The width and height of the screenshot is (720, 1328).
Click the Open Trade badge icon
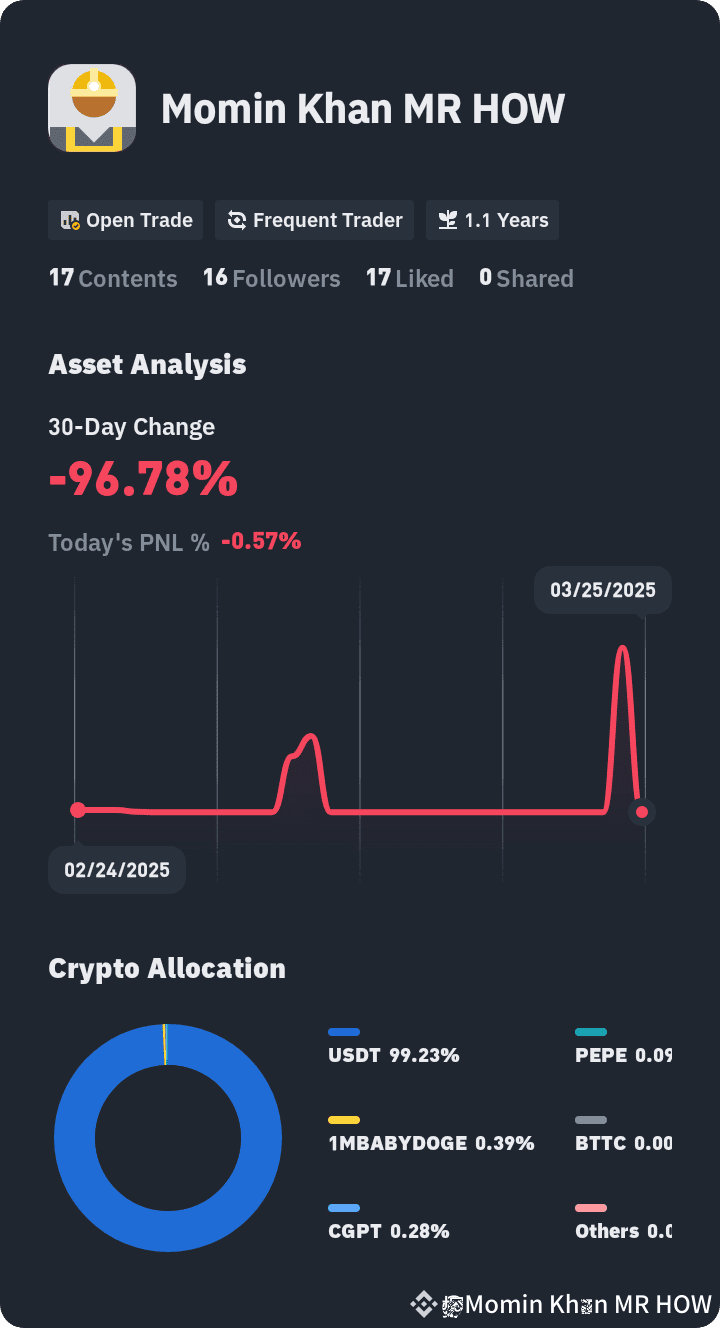pyautogui.click(x=70, y=221)
